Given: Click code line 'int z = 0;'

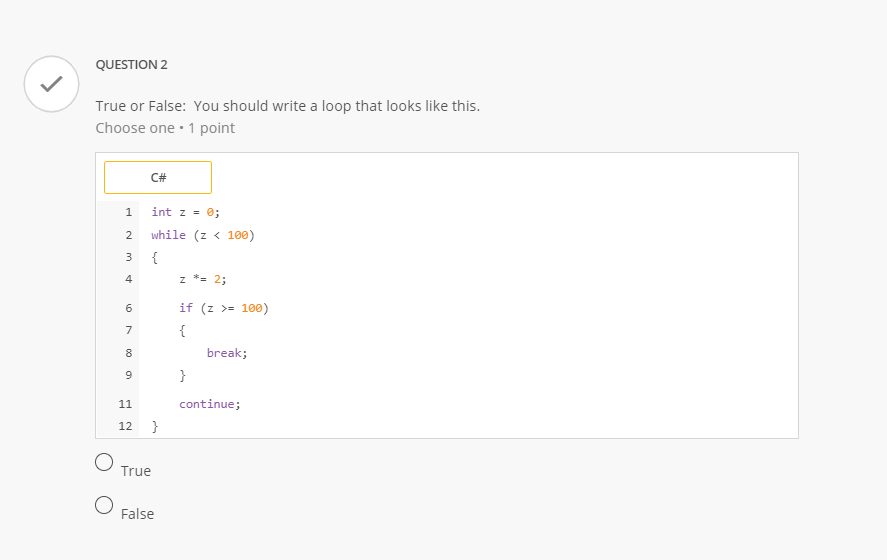Looking at the screenshot, I should (x=186, y=212).
